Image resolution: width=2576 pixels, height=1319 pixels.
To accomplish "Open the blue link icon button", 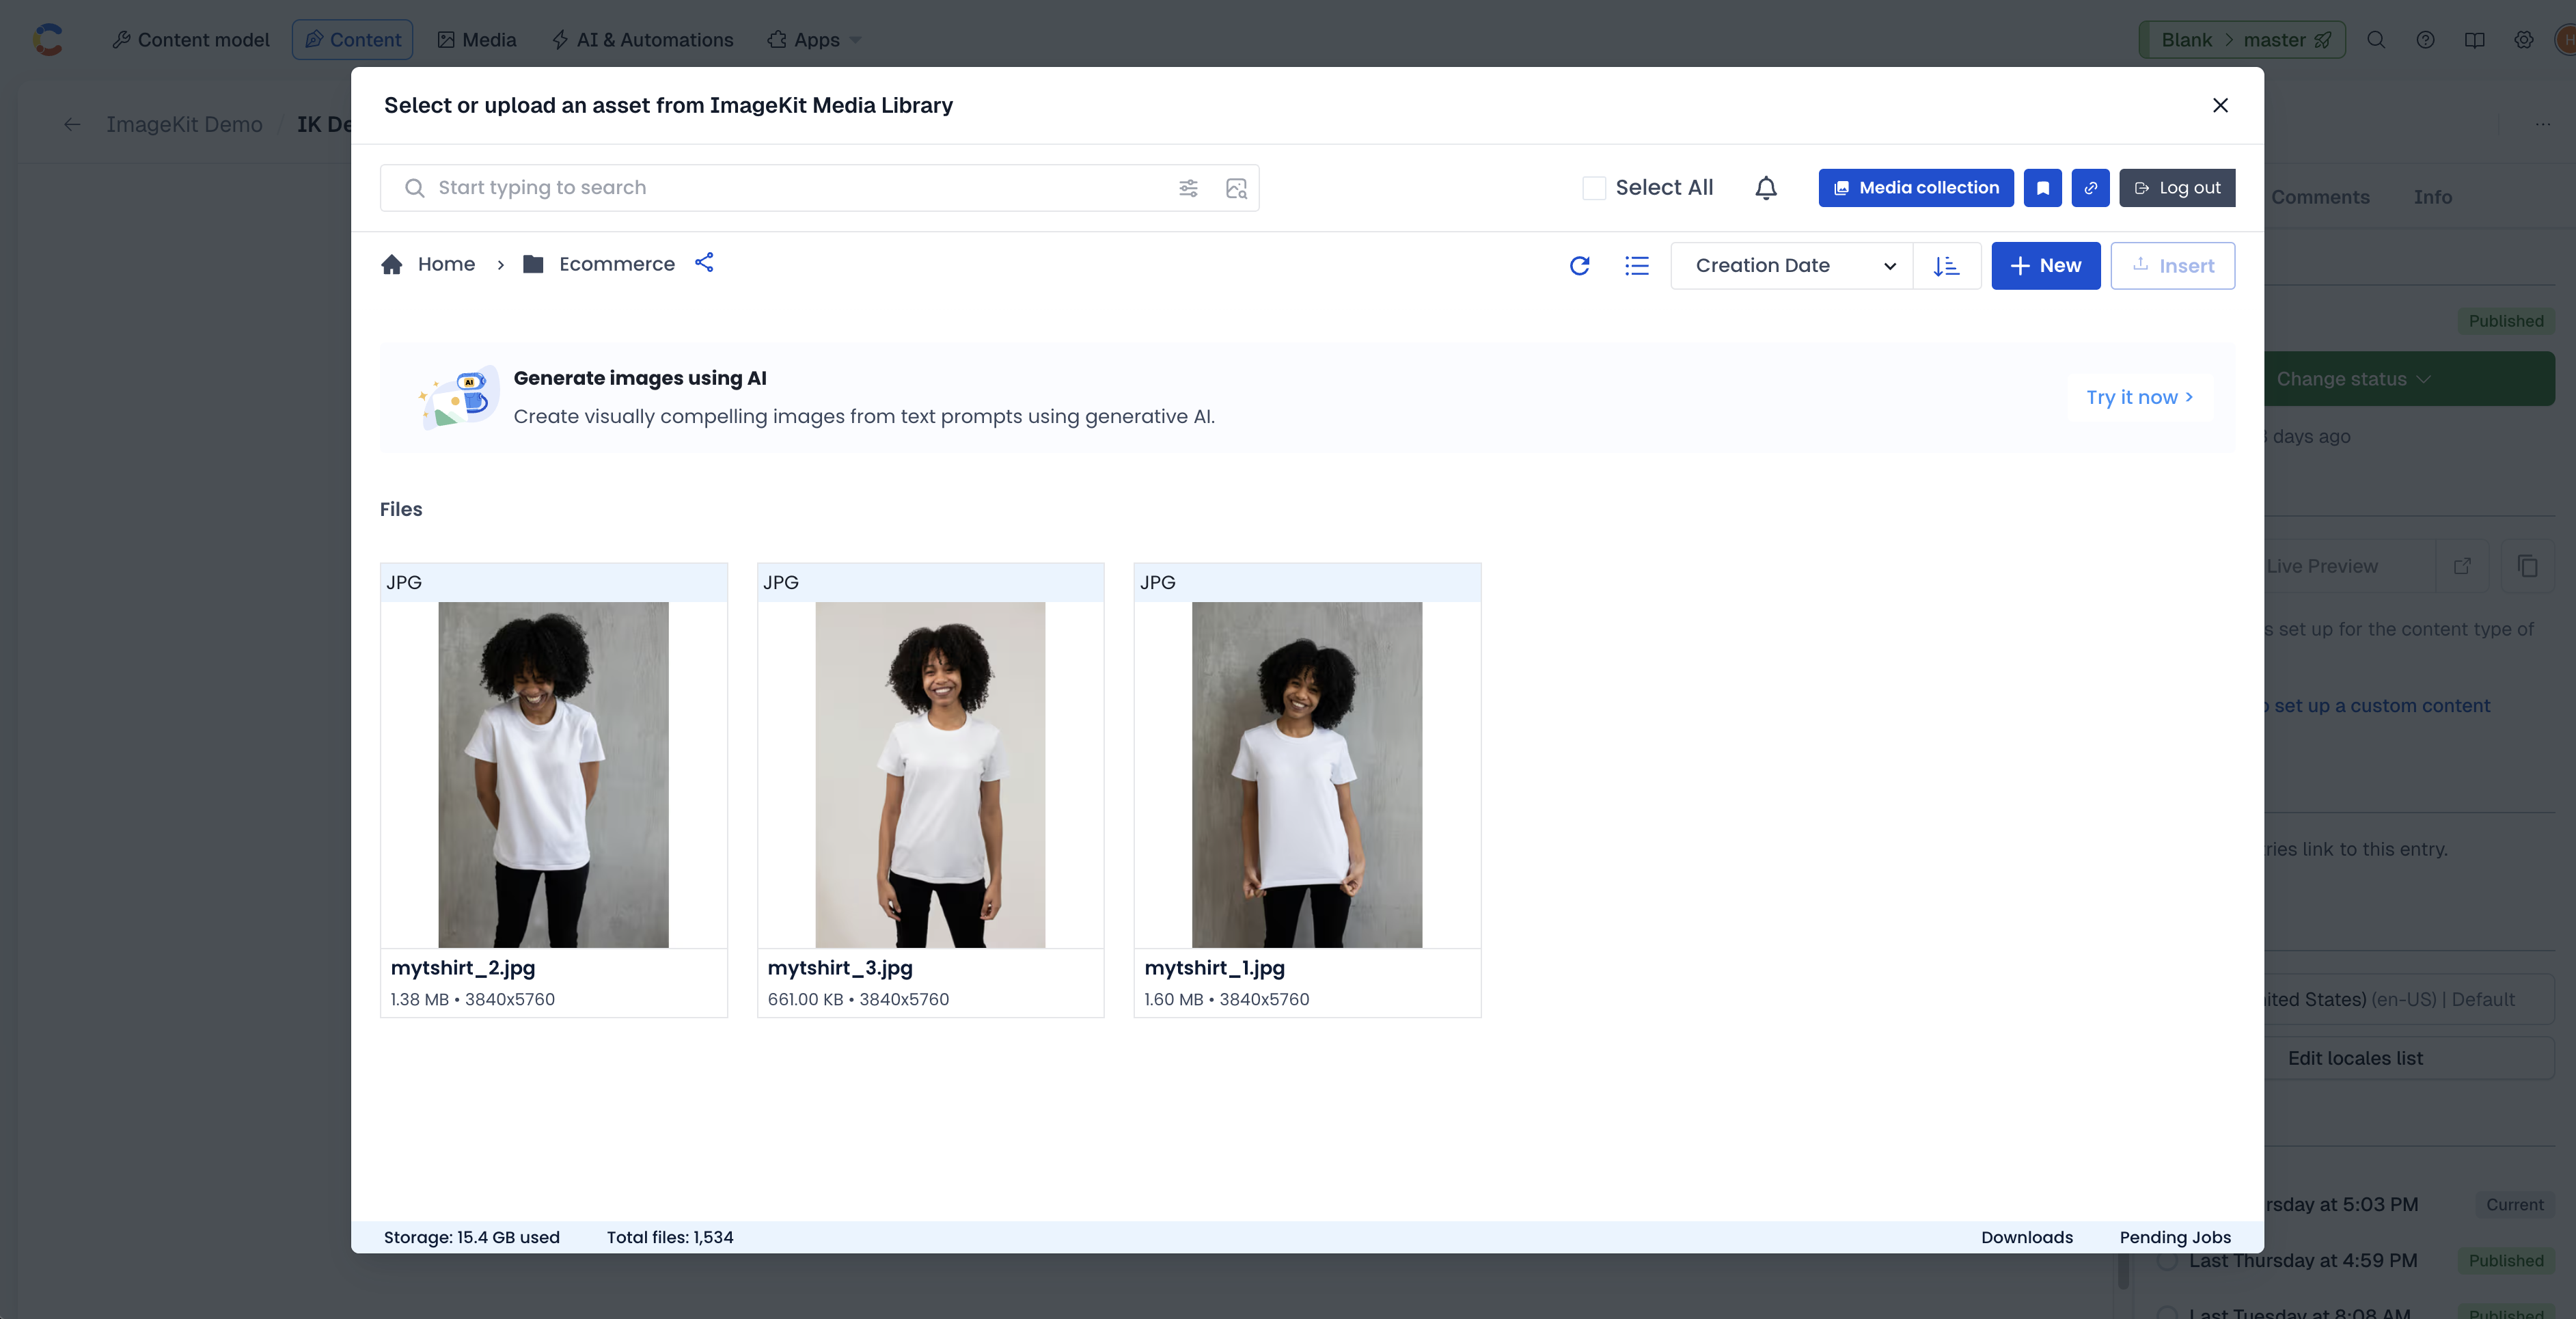I will click(2090, 188).
